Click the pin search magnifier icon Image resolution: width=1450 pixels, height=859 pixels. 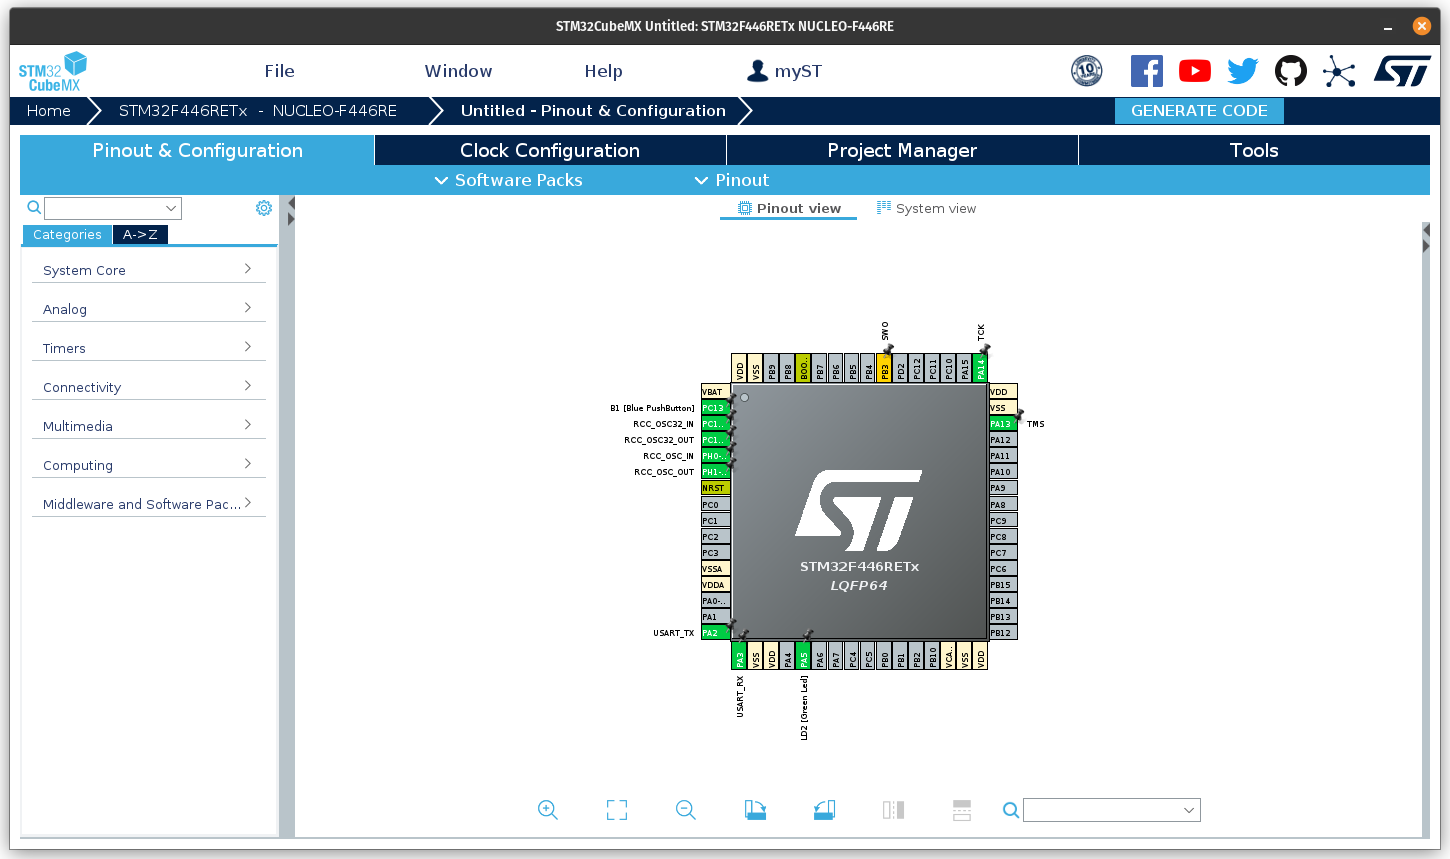(1011, 810)
